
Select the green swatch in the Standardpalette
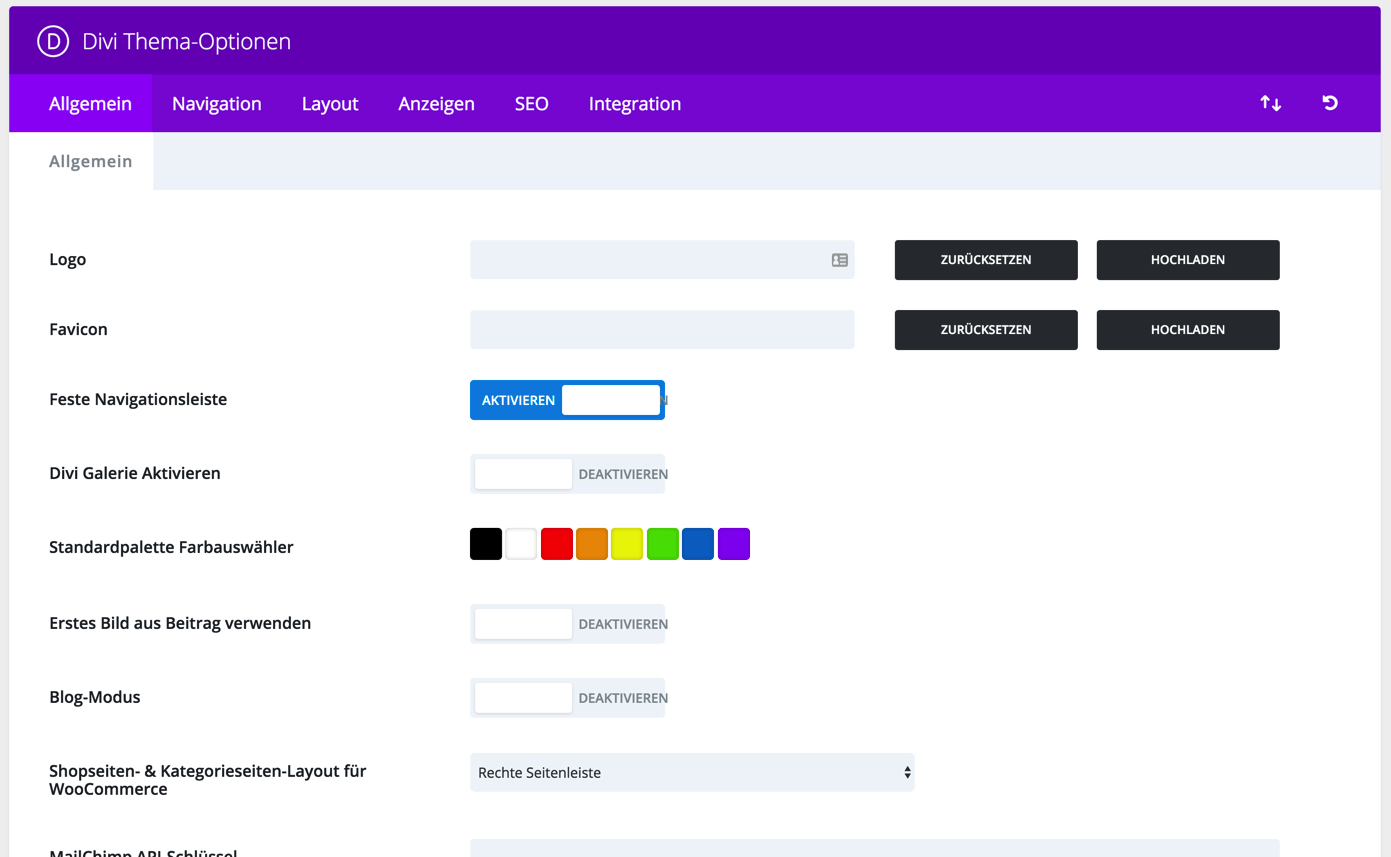click(x=663, y=543)
